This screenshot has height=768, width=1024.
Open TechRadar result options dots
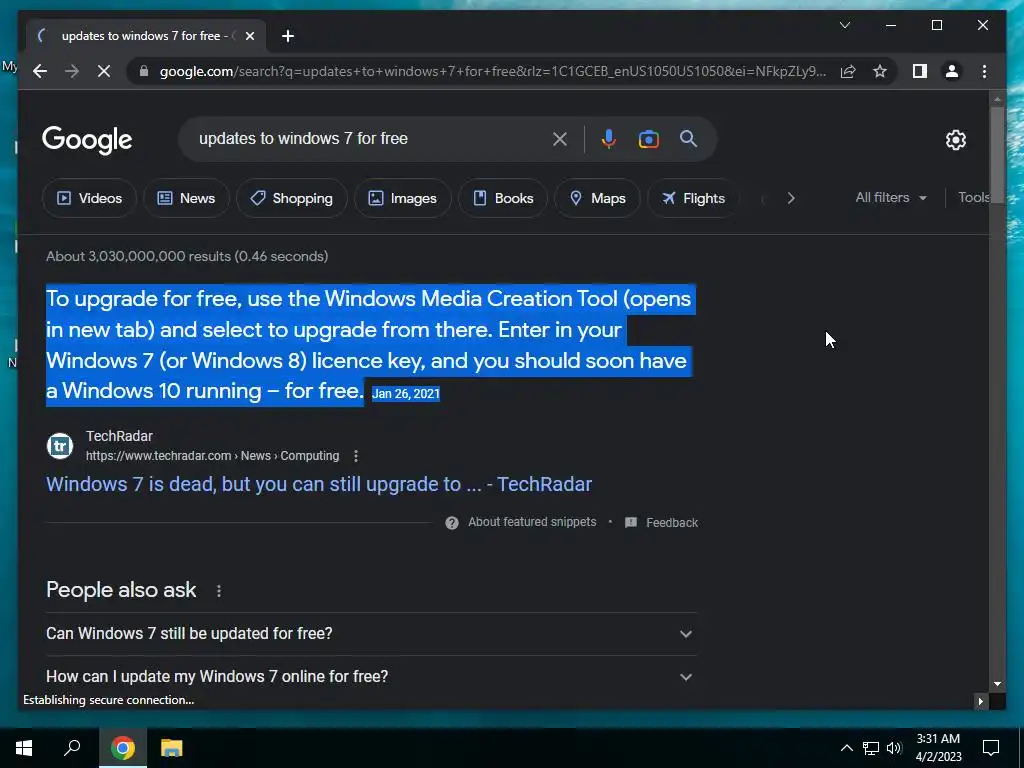point(356,456)
